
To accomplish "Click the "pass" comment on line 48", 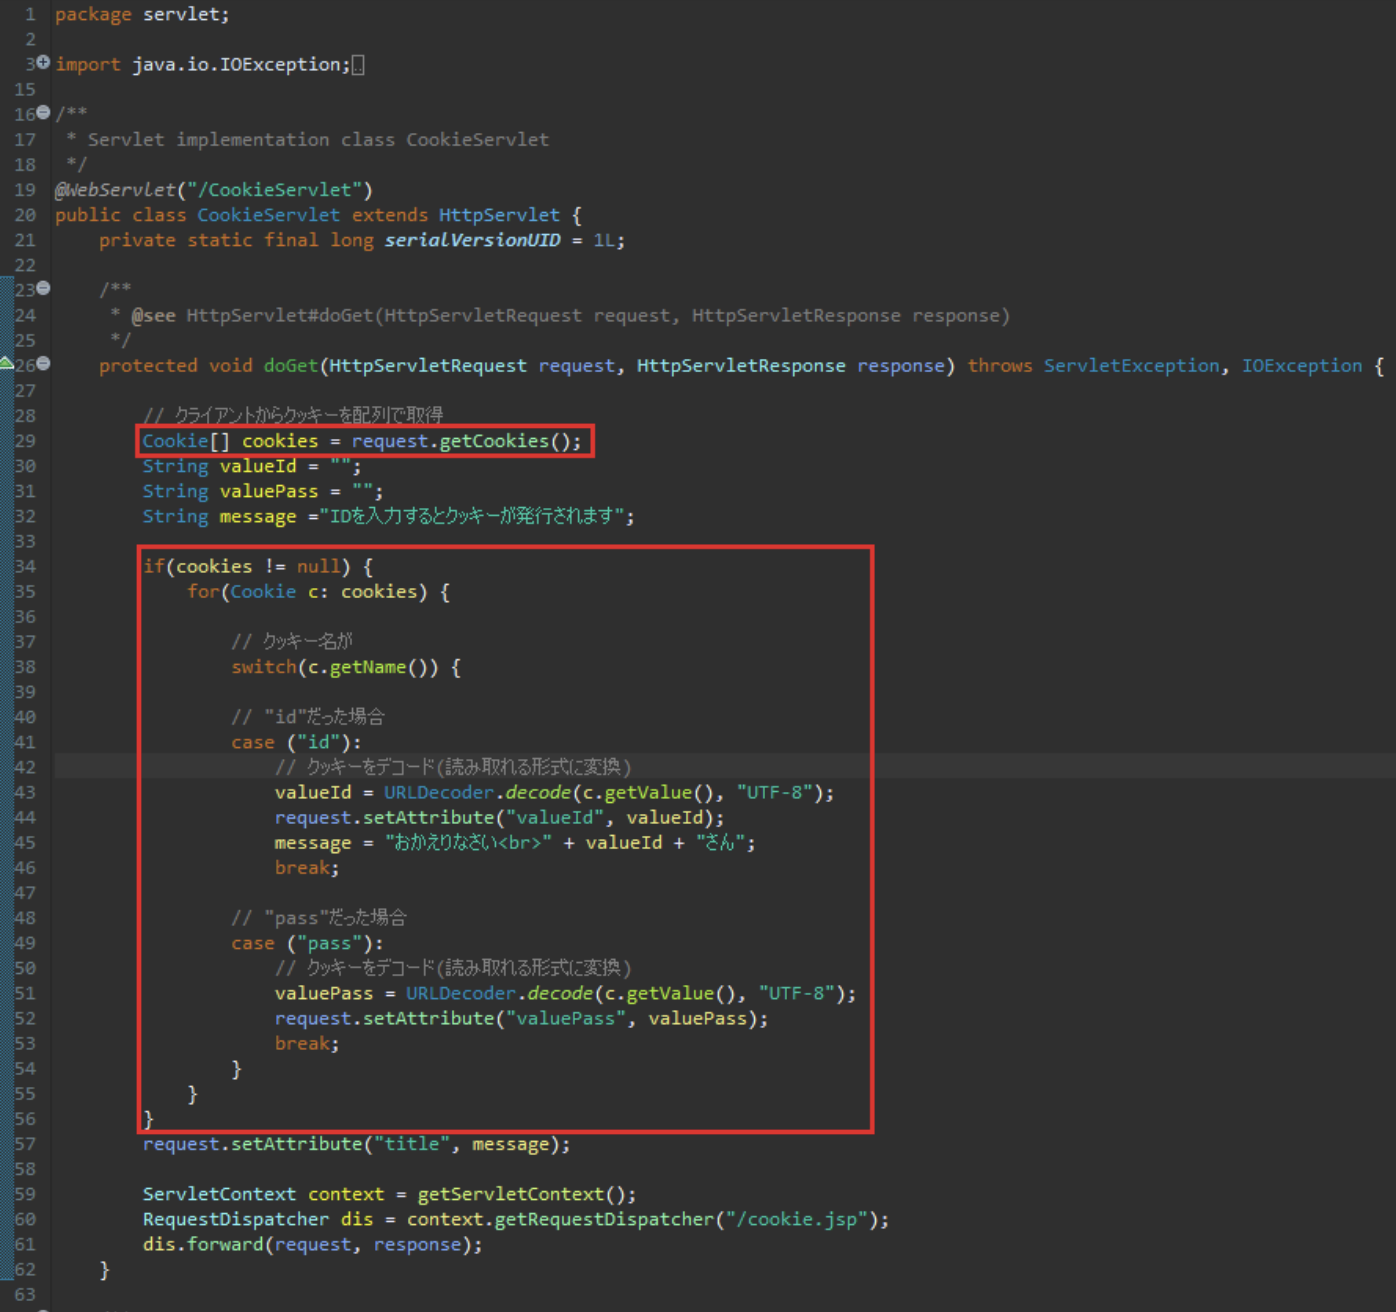I will [319, 918].
